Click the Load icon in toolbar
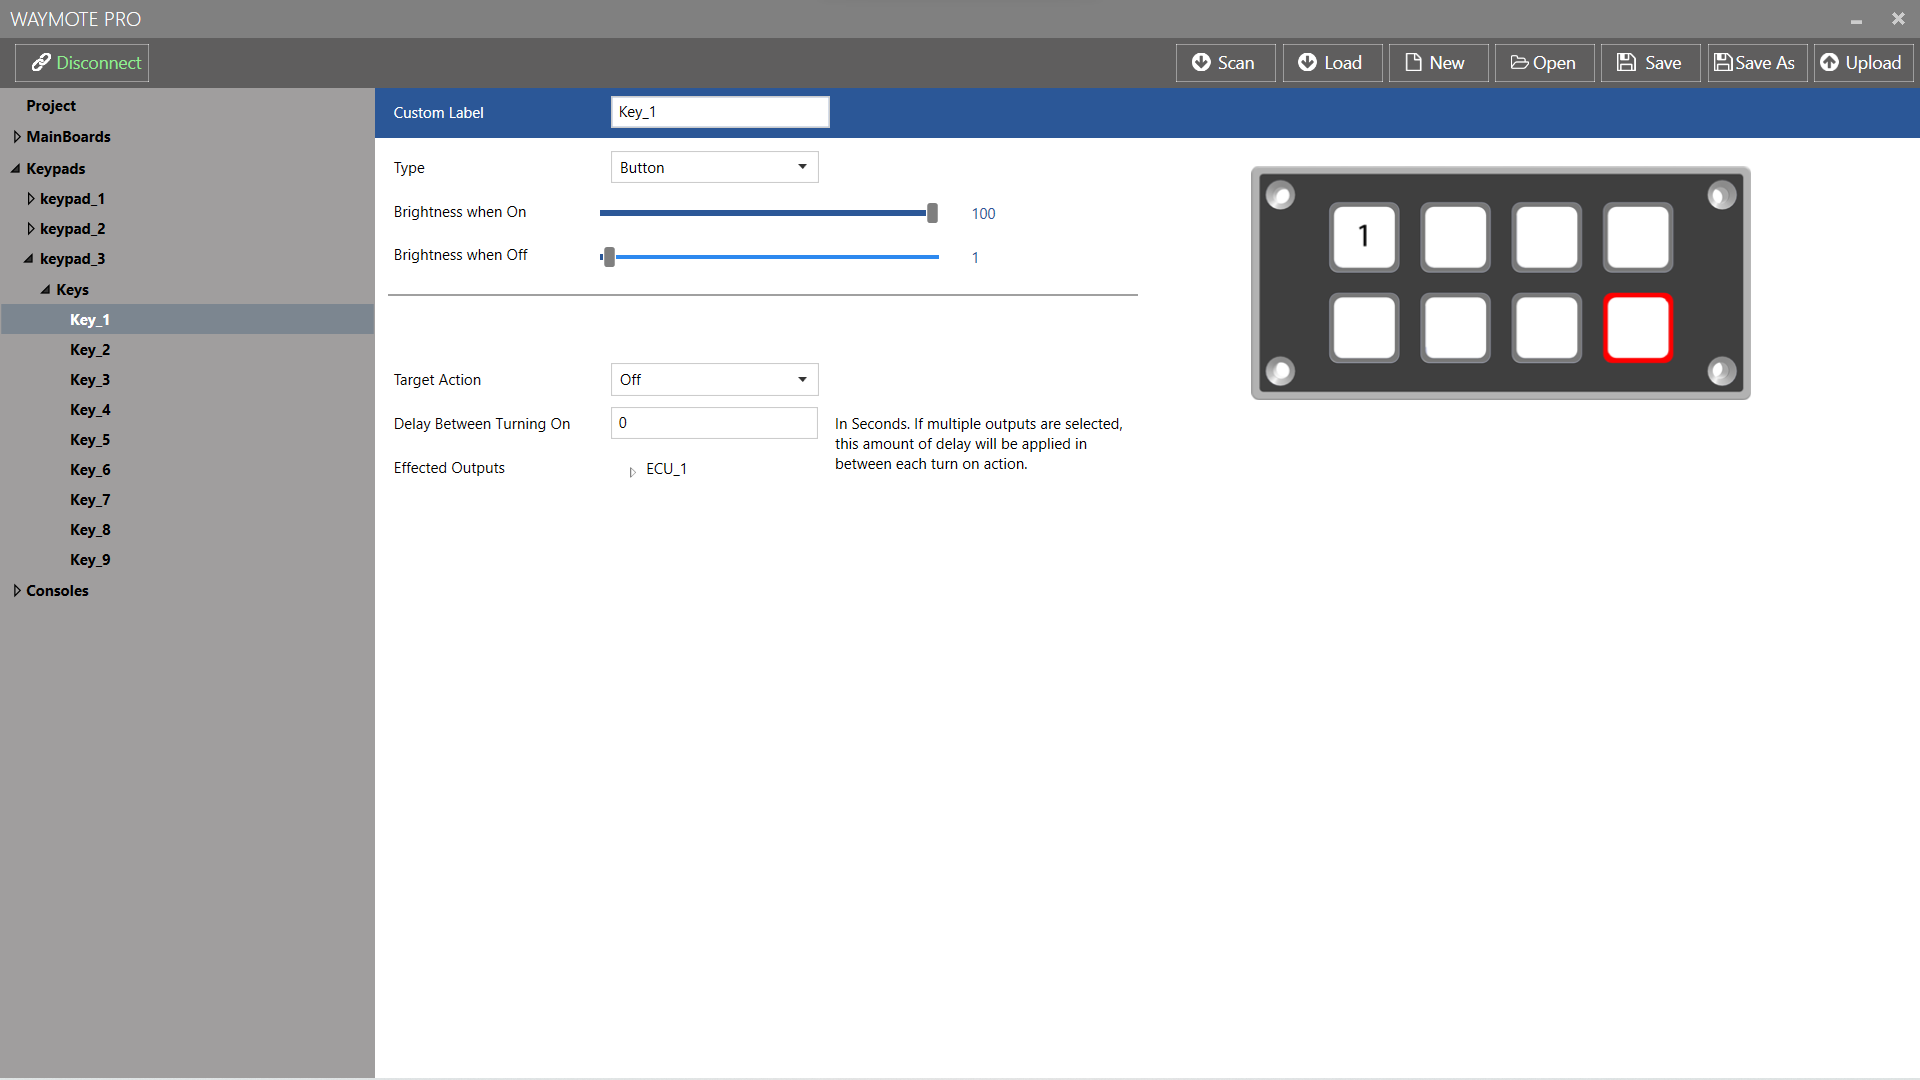The image size is (1920, 1080). pos(1307,63)
